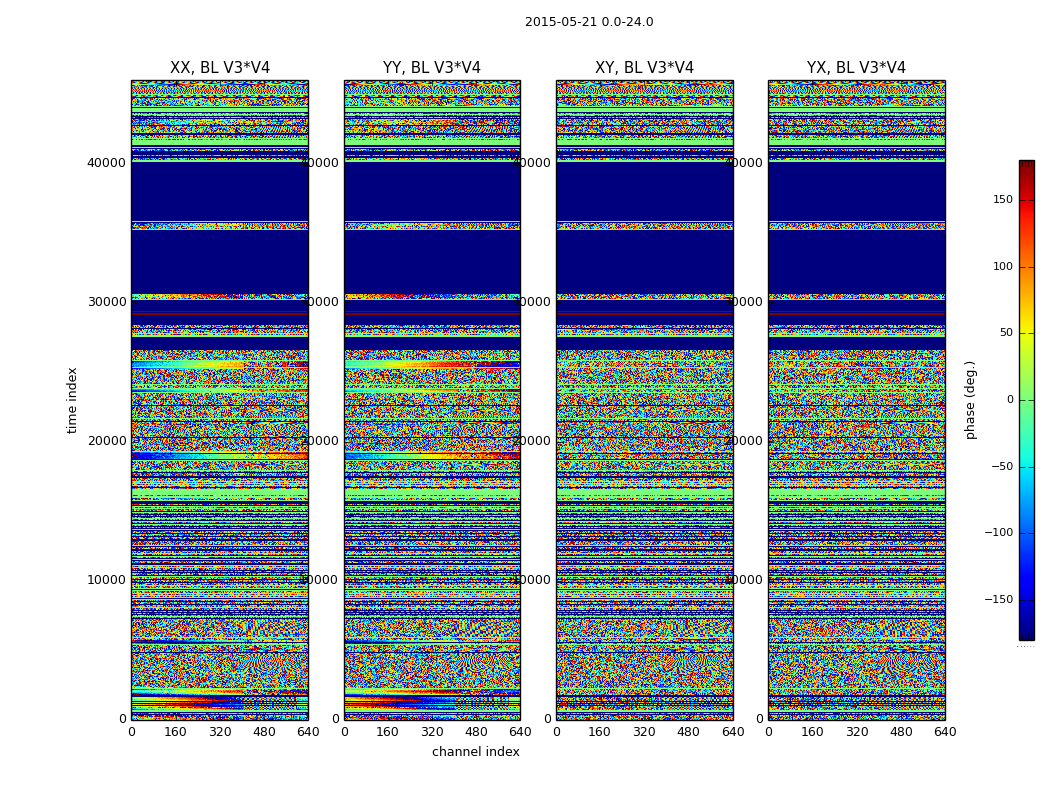Click inside the YY phase waterfall plot

(432, 400)
